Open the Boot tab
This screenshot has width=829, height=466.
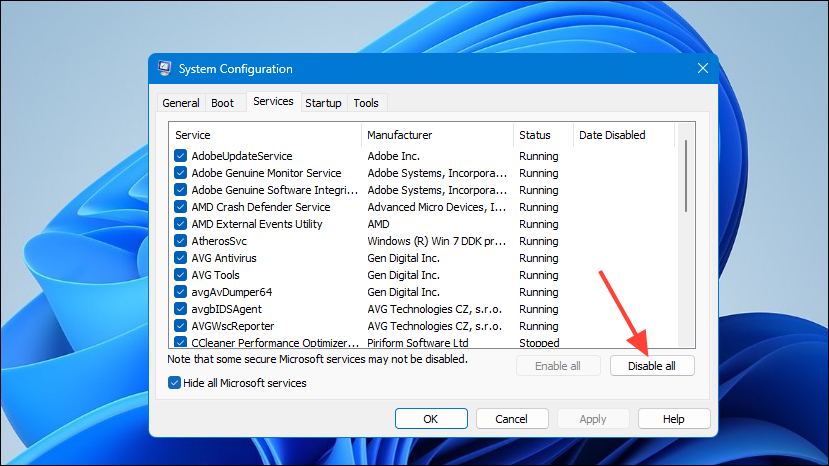coord(223,103)
